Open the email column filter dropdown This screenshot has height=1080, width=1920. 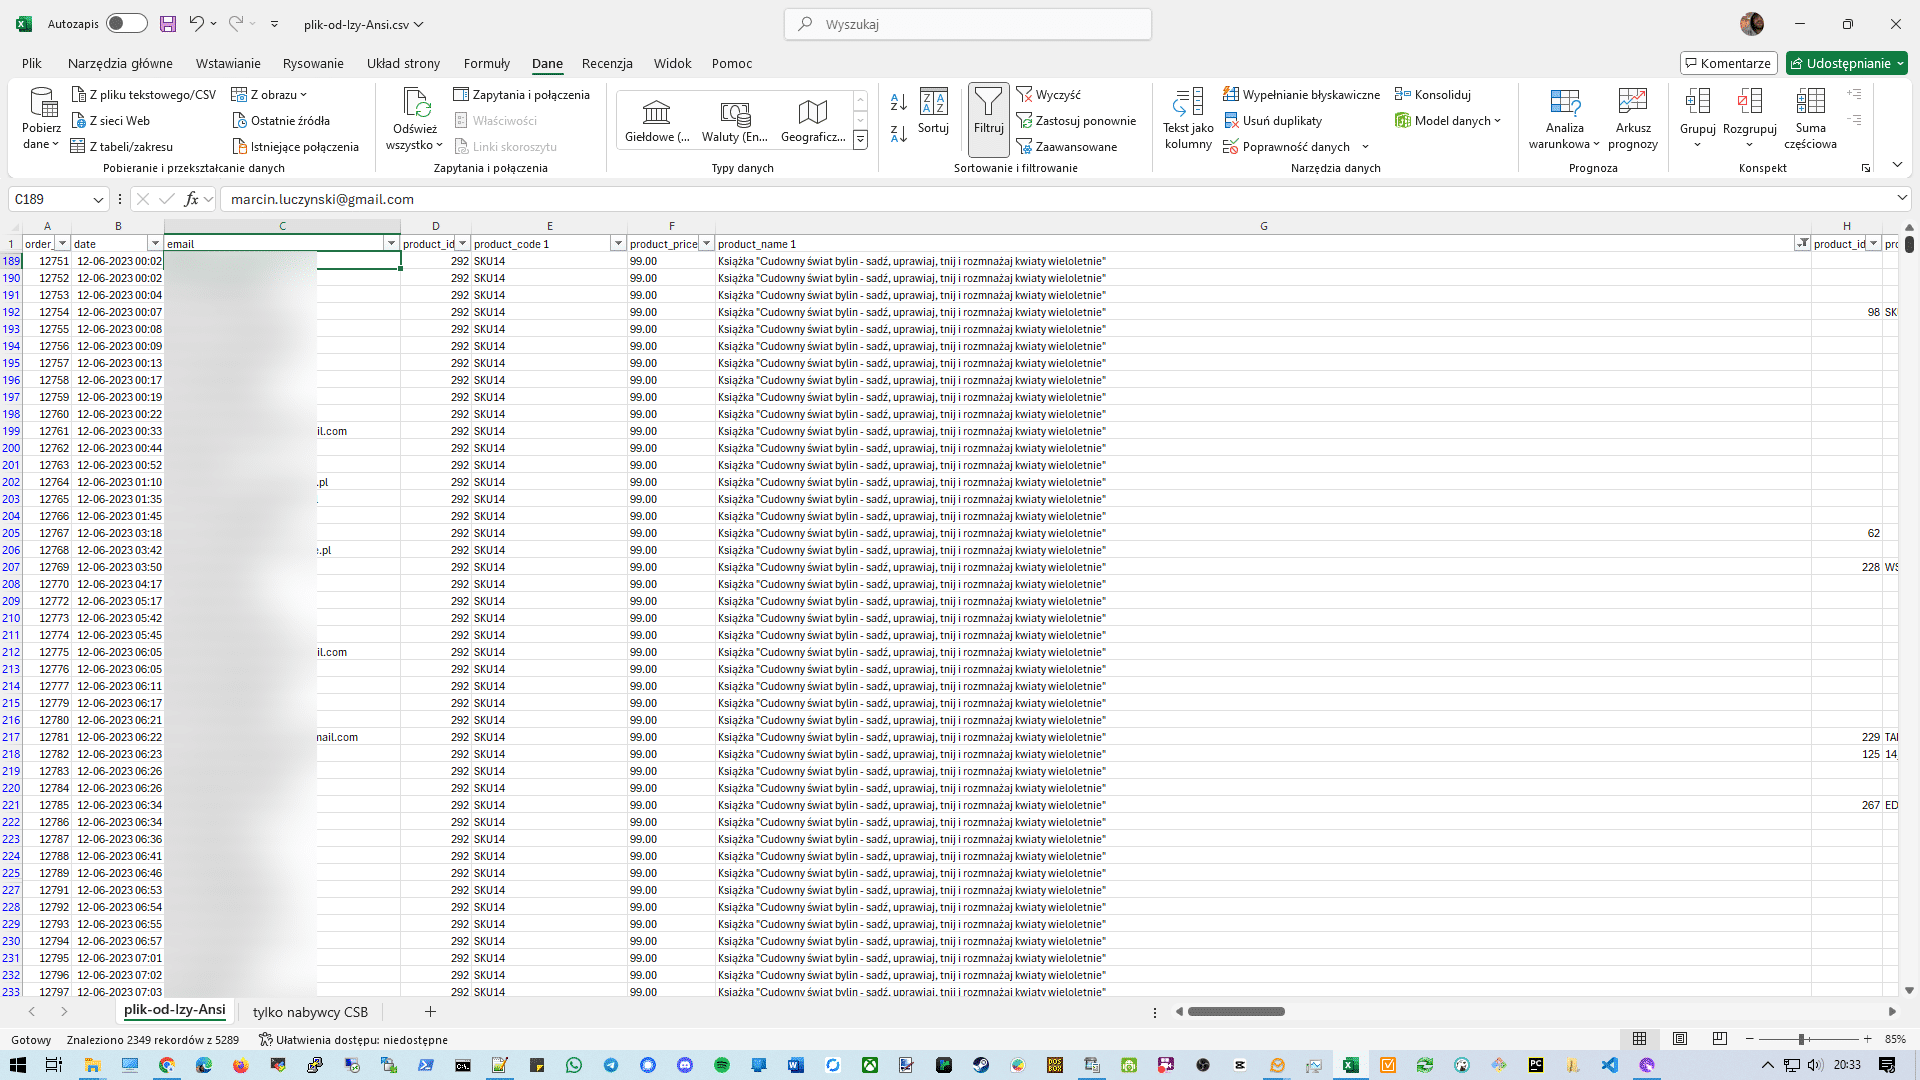(391, 244)
